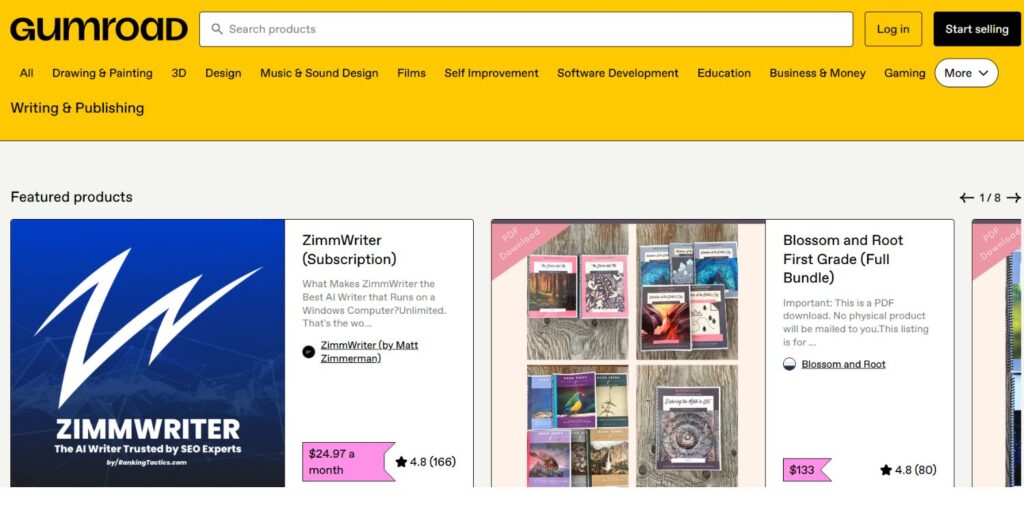This screenshot has height=524, width=1024.
Task: Go to next featured products page
Action: click(x=1014, y=197)
